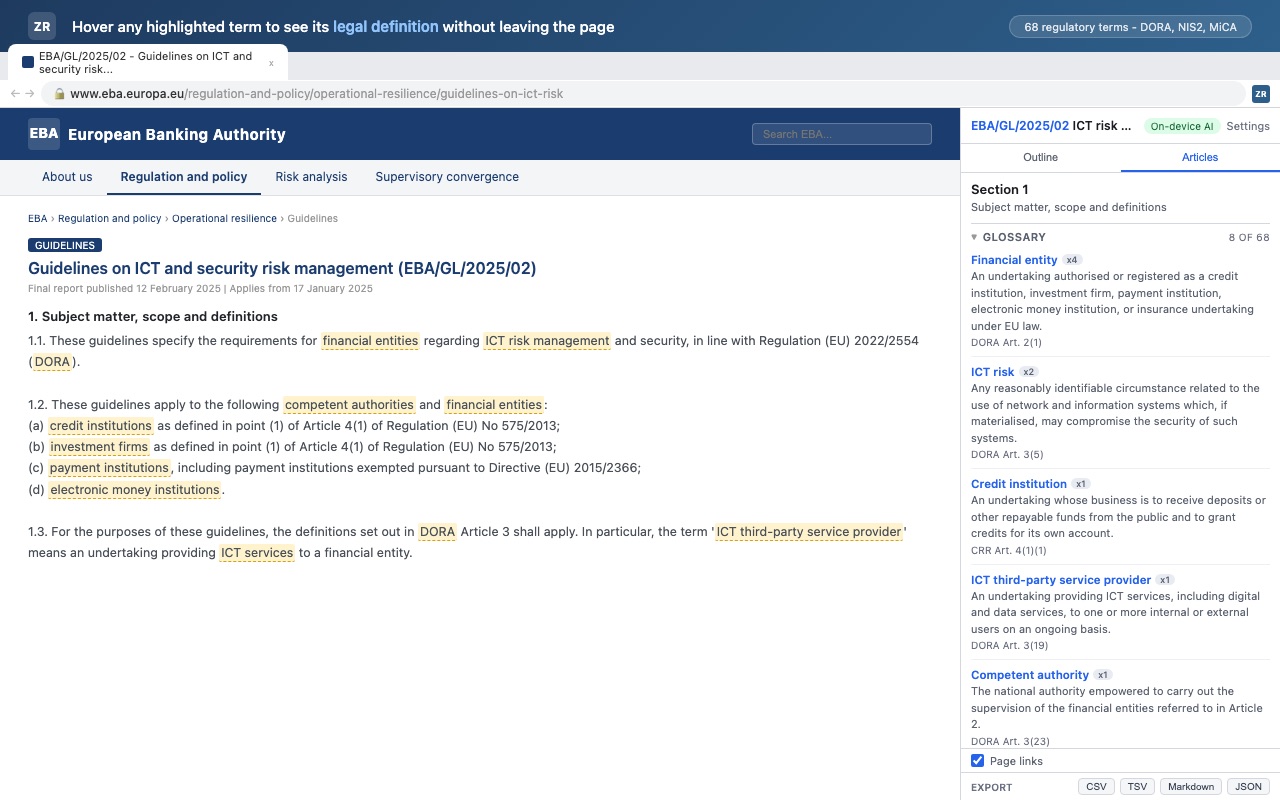Click the 'DORA Art. 3(5)' citation
This screenshot has height=800, width=1280.
tap(1007, 455)
